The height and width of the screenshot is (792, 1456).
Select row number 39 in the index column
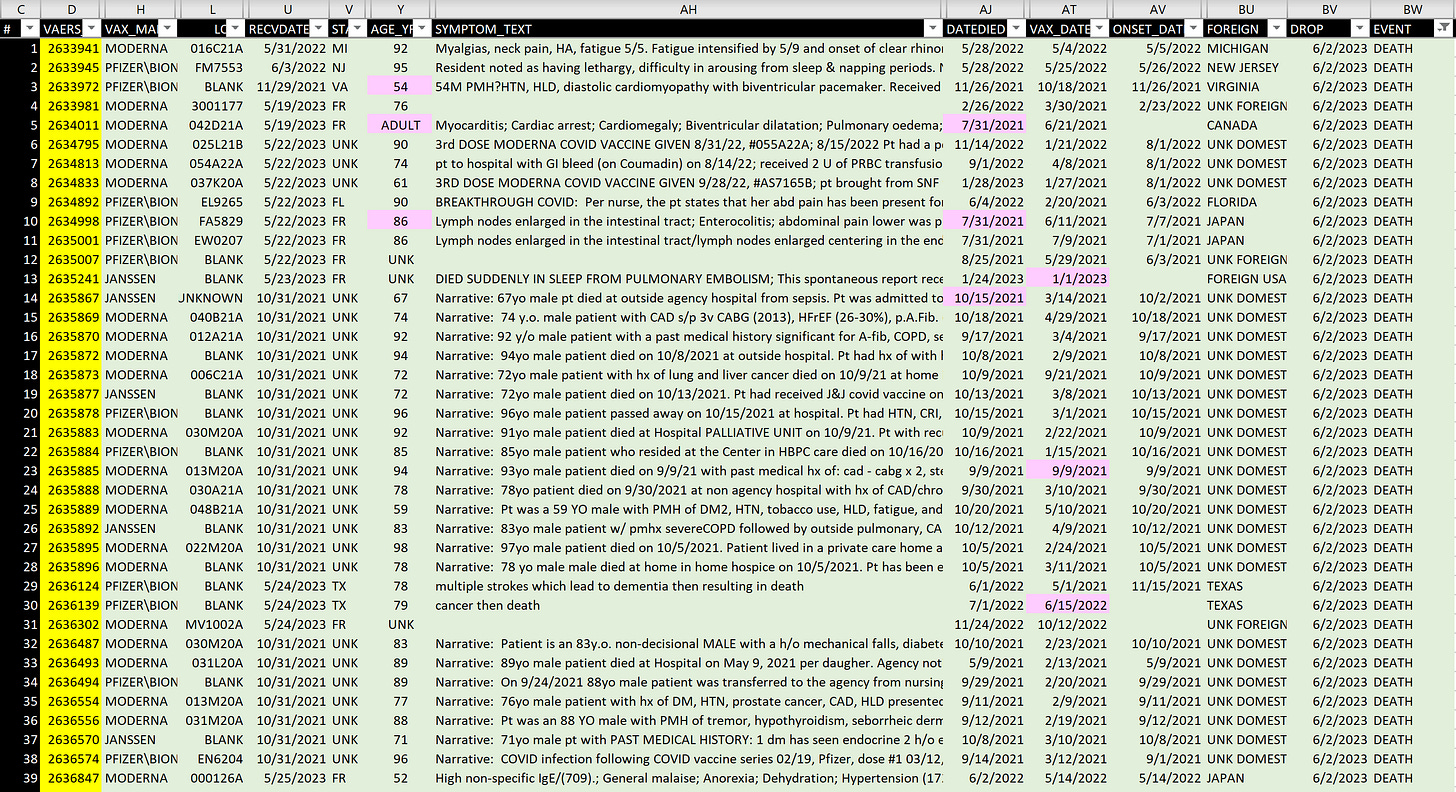pos(20,778)
